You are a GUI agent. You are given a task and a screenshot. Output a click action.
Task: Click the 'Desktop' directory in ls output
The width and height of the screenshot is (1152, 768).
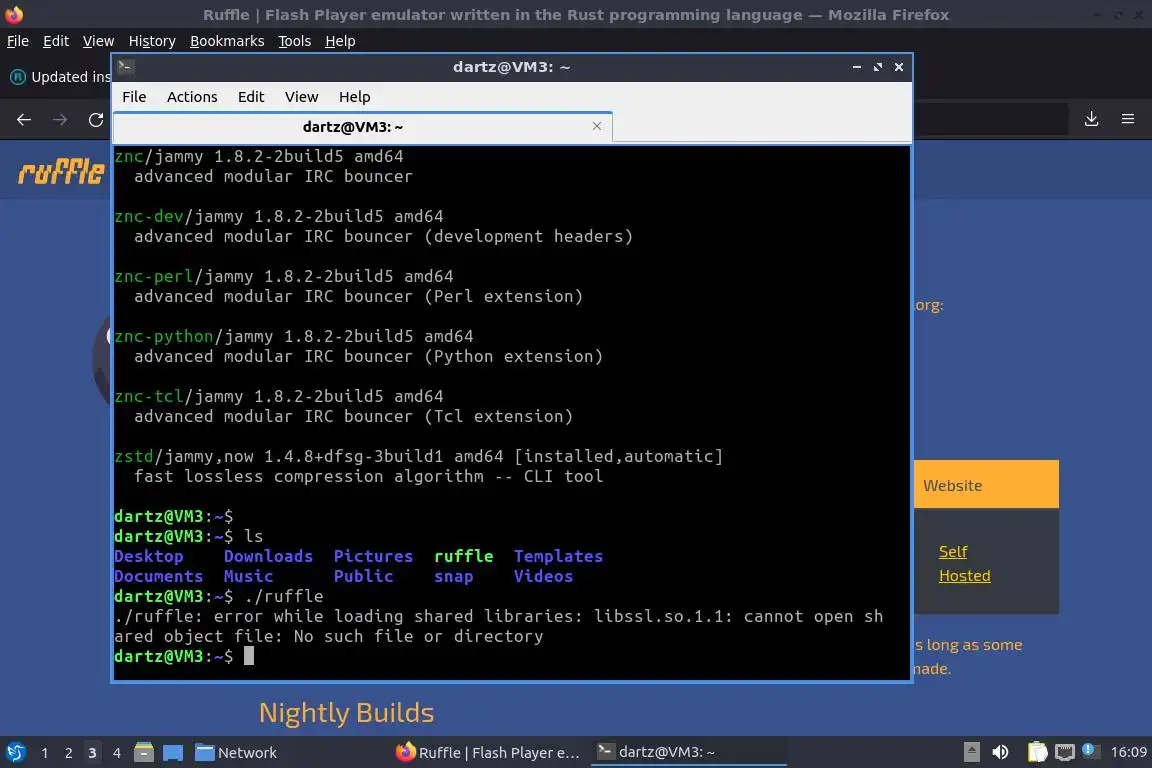coord(148,556)
